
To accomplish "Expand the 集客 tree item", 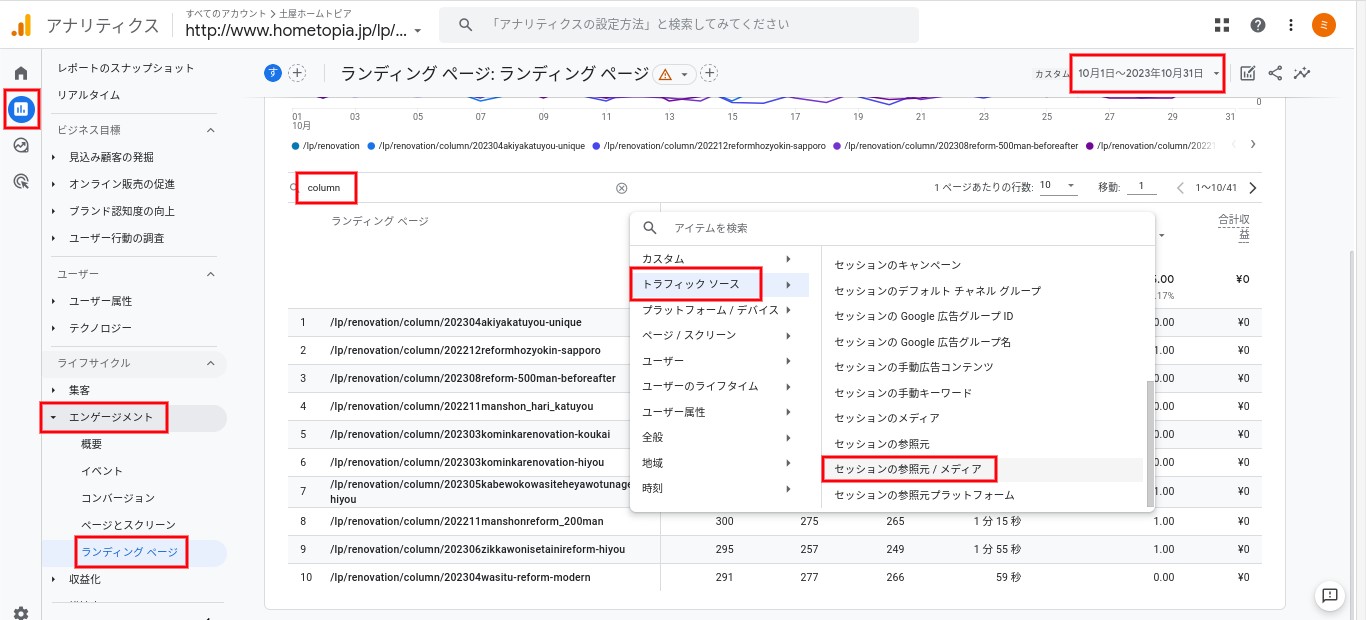I will [x=53, y=390].
